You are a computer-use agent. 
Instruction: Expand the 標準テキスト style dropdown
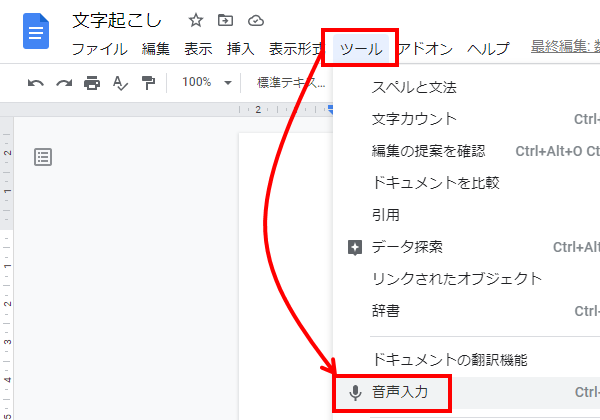click(290, 82)
